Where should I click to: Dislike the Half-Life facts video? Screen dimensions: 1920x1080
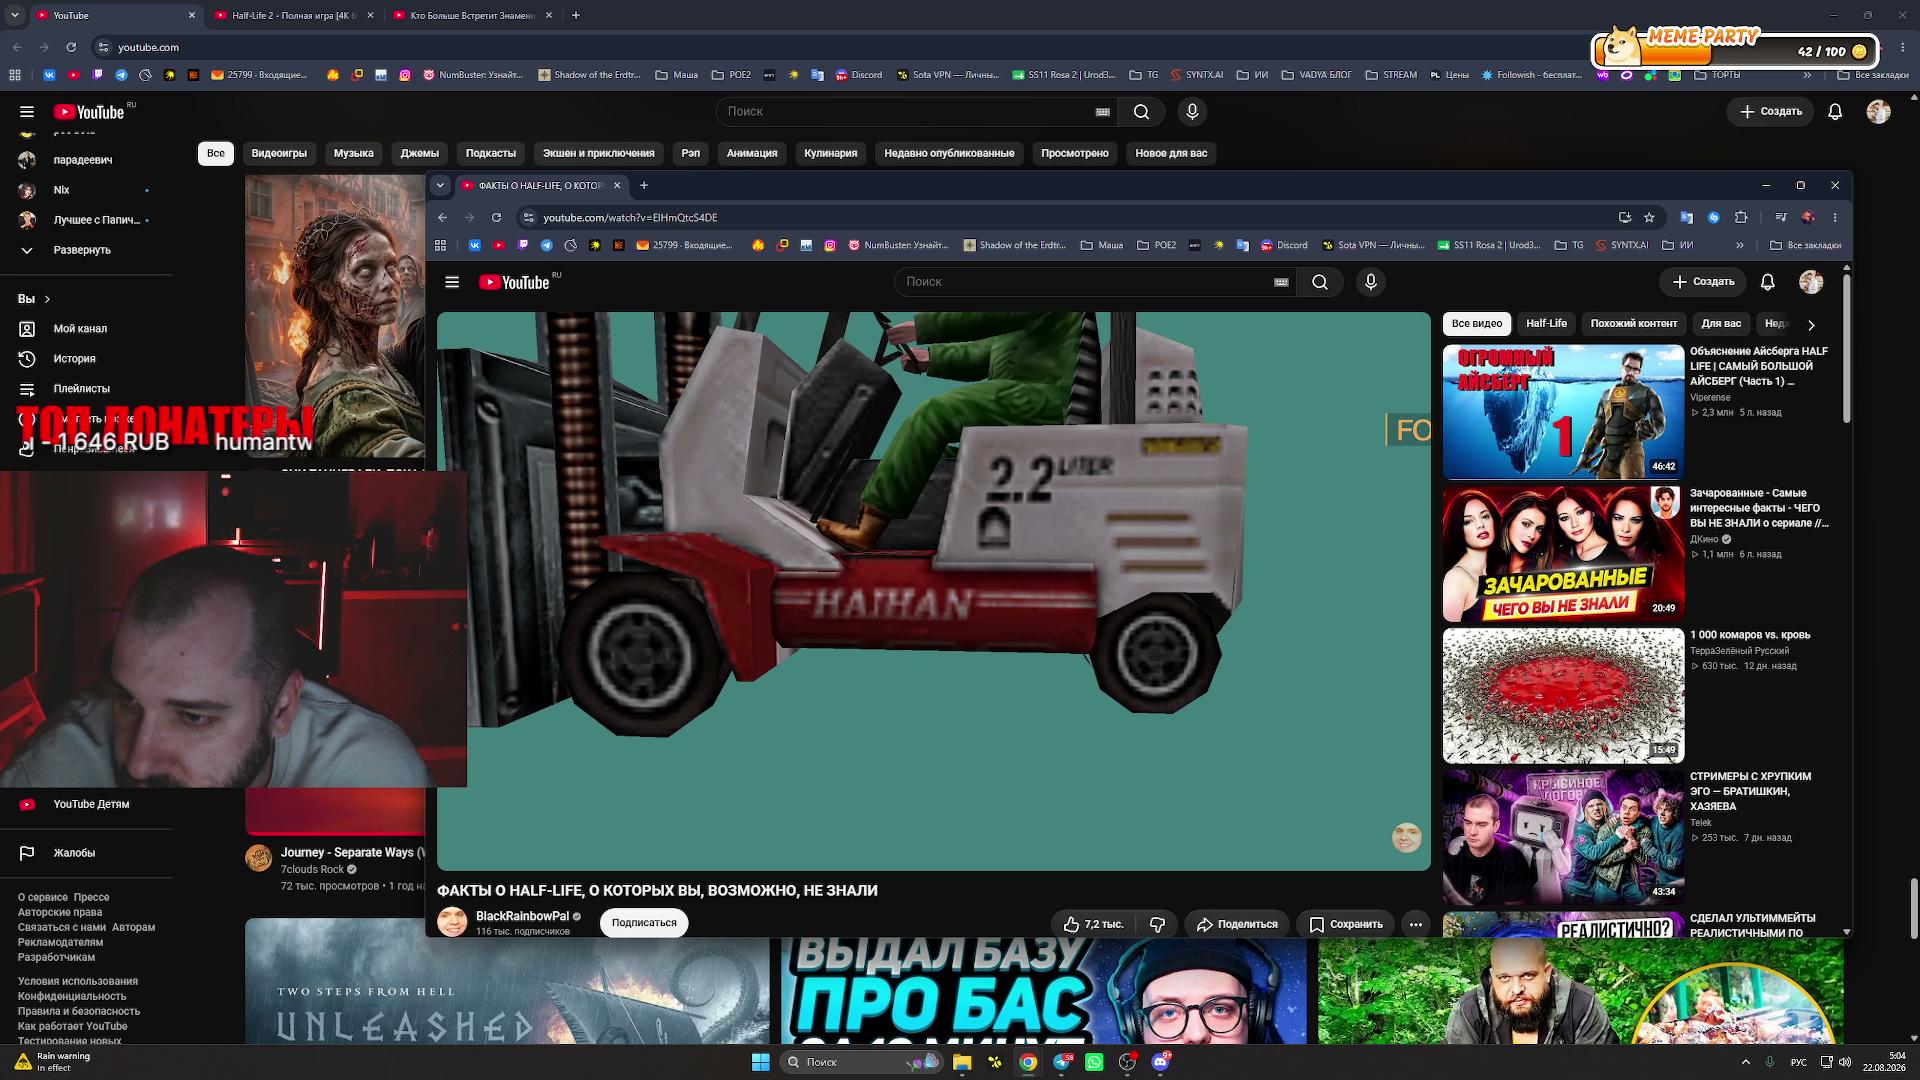coord(1157,924)
